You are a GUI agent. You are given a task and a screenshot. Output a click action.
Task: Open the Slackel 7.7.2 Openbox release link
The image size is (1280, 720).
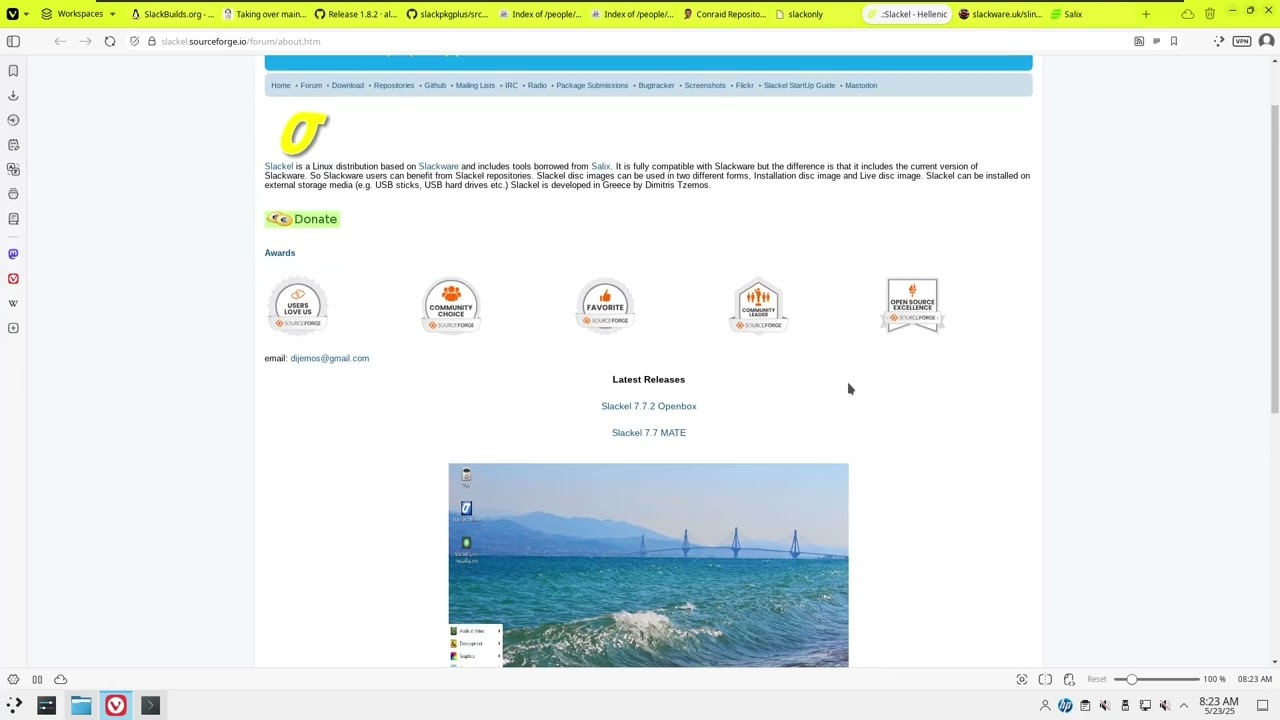pyautogui.click(x=649, y=406)
